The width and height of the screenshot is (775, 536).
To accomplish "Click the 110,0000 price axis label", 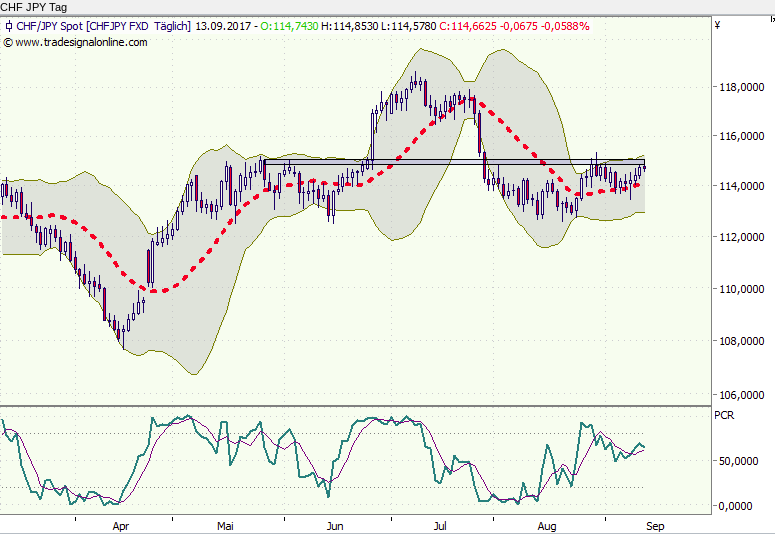I will pos(741,289).
